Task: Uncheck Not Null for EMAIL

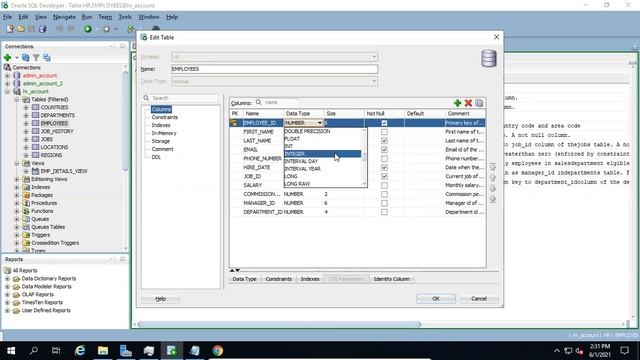Action: point(384,150)
